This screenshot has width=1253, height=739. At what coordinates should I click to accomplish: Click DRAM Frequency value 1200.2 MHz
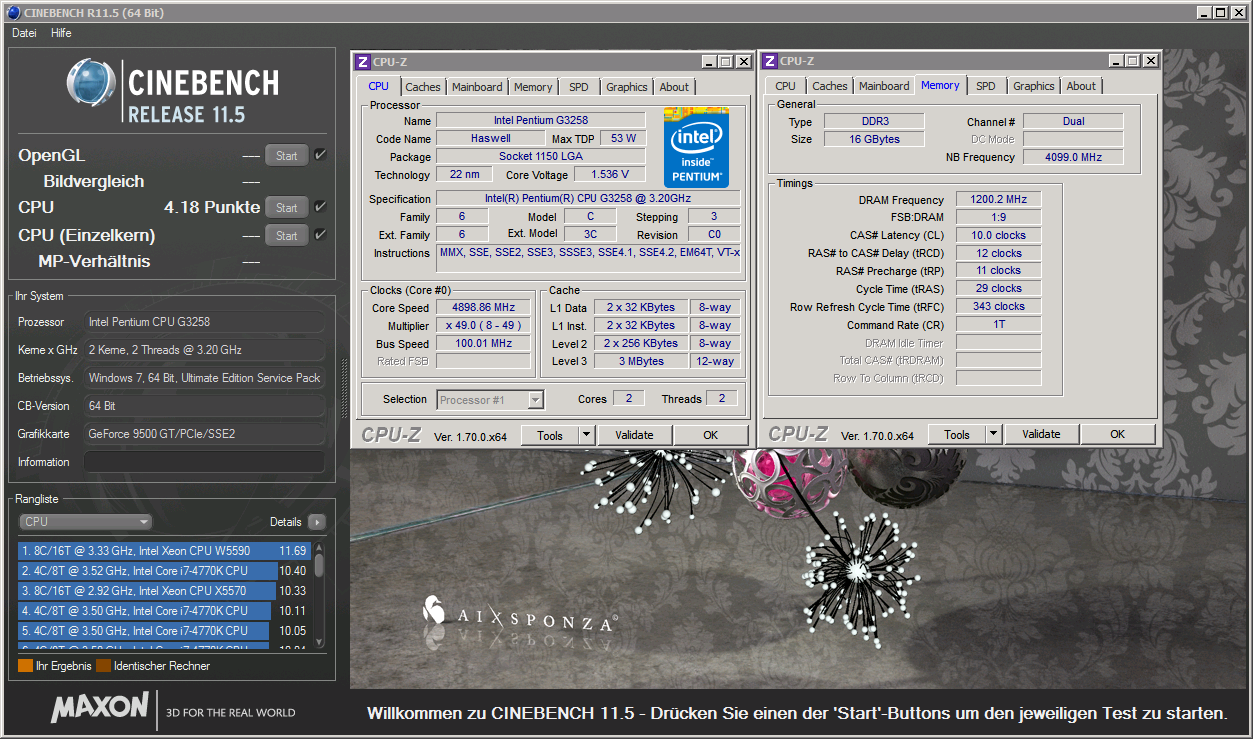[999, 200]
